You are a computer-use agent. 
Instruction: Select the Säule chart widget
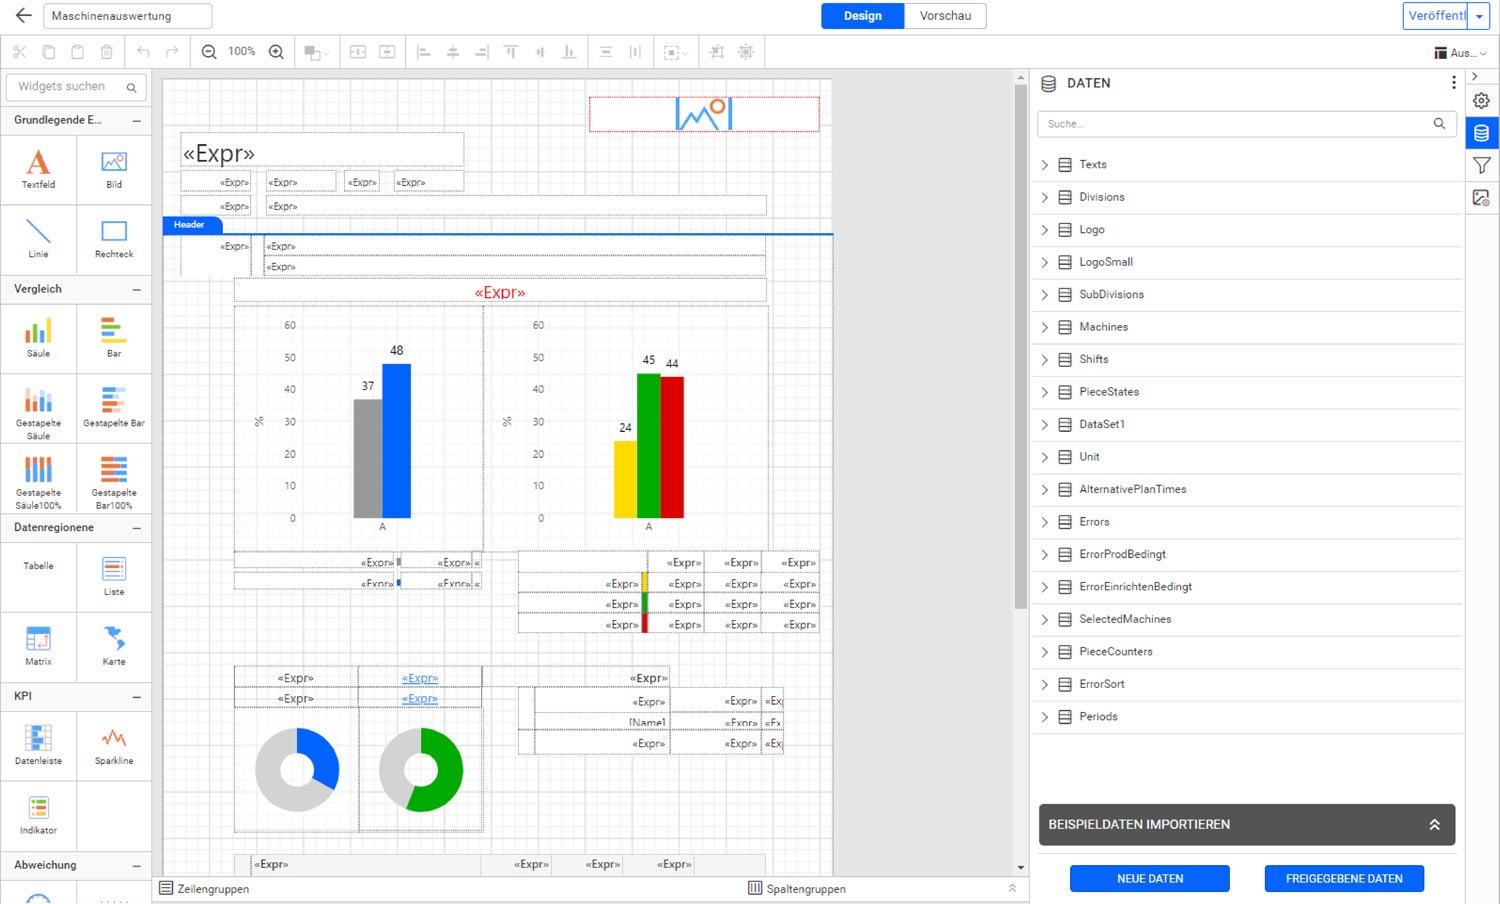(x=38, y=337)
